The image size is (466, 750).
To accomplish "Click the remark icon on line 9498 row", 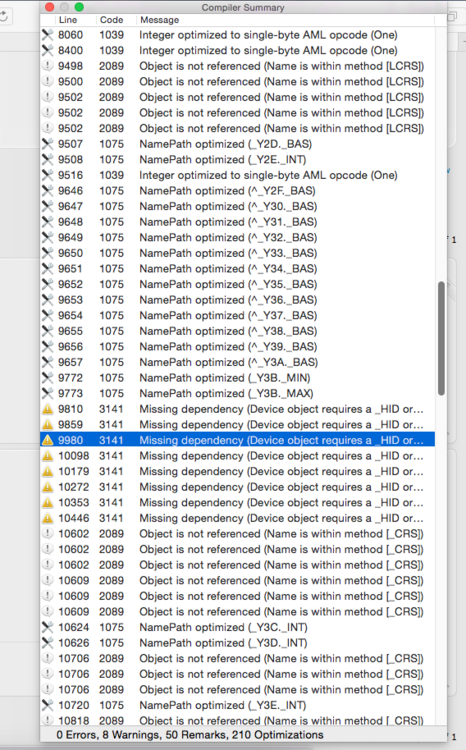I will pyautogui.click(x=47, y=66).
